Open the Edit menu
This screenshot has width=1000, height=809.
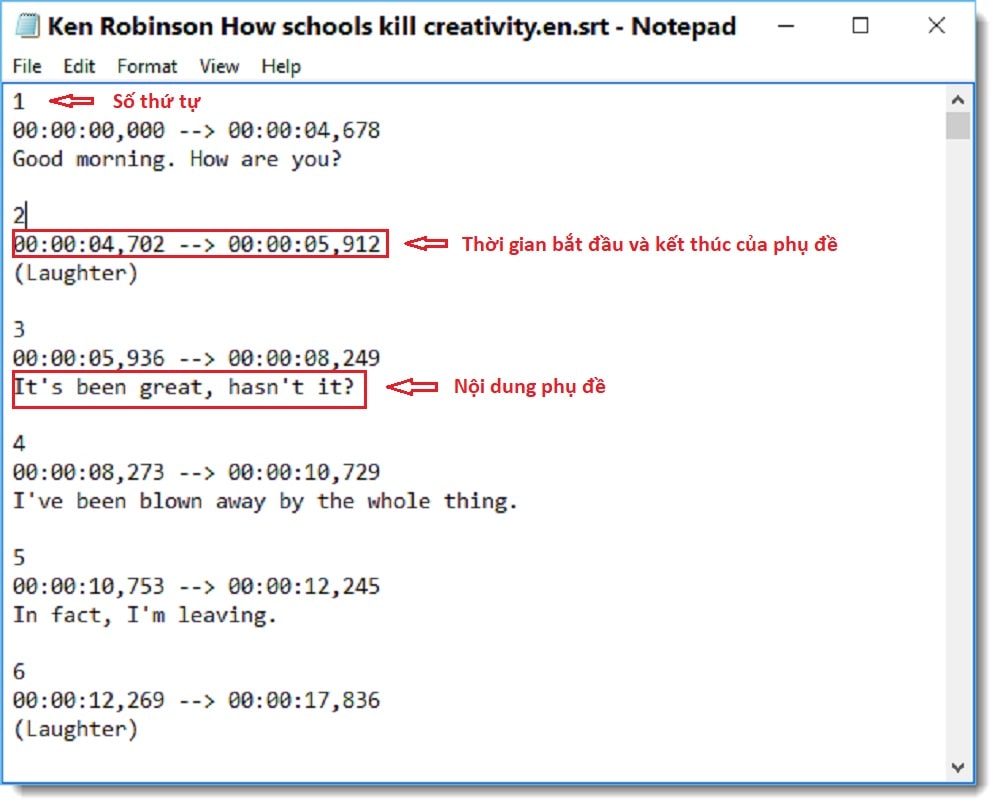point(79,66)
